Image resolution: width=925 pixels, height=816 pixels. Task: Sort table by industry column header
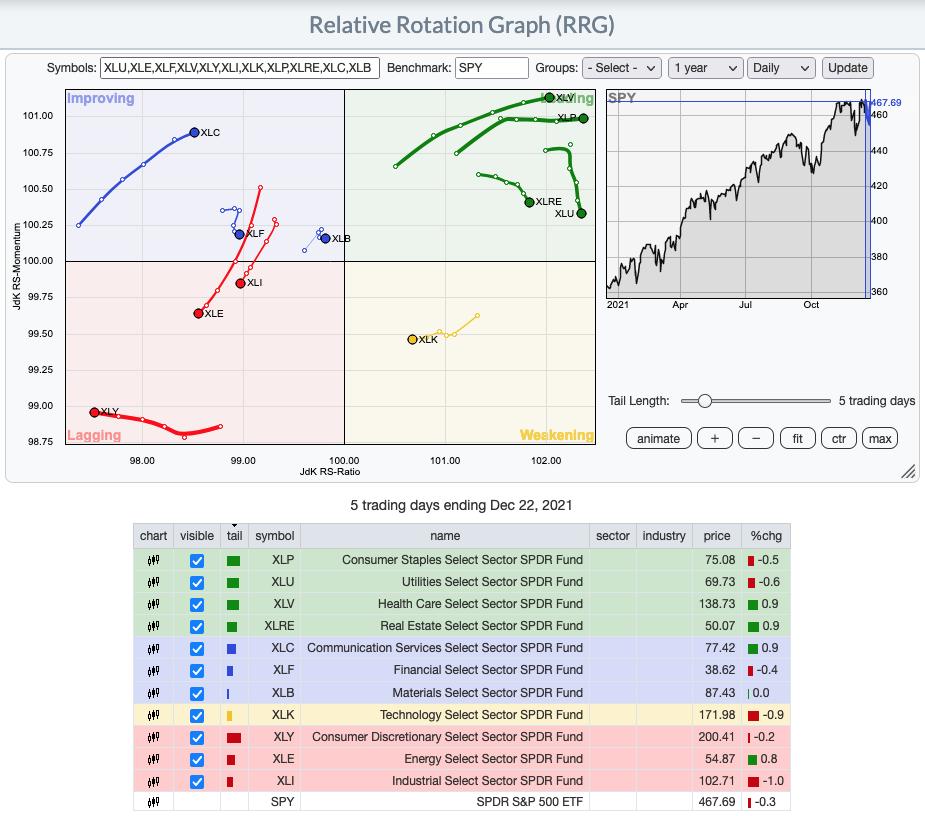(664, 536)
